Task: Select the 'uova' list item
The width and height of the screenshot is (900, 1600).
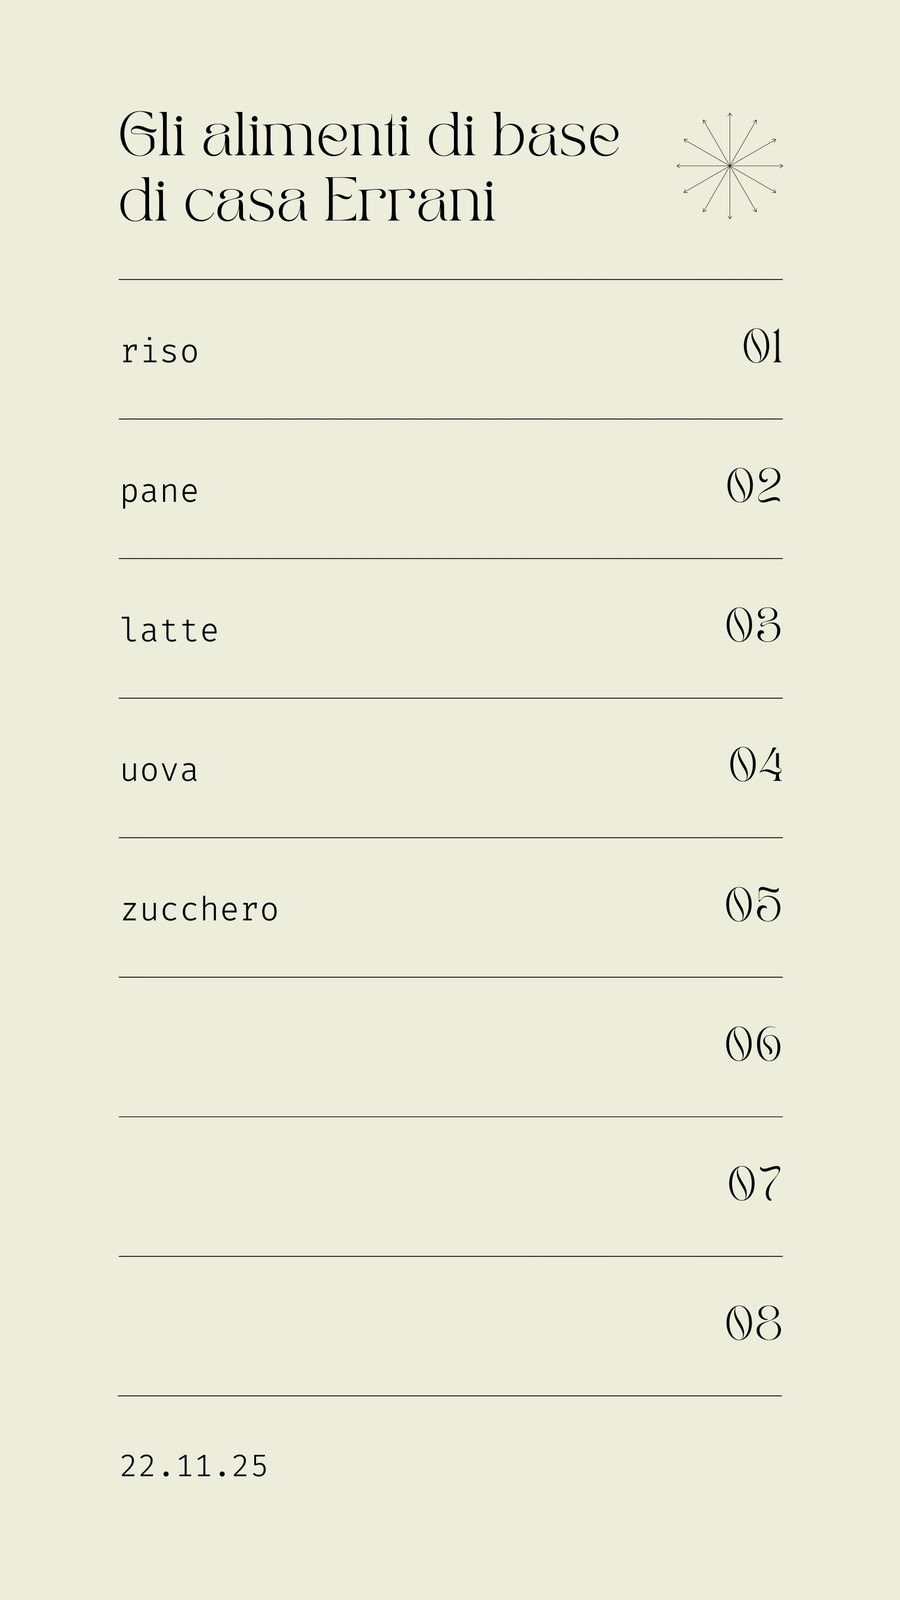Action: (160, 771)
